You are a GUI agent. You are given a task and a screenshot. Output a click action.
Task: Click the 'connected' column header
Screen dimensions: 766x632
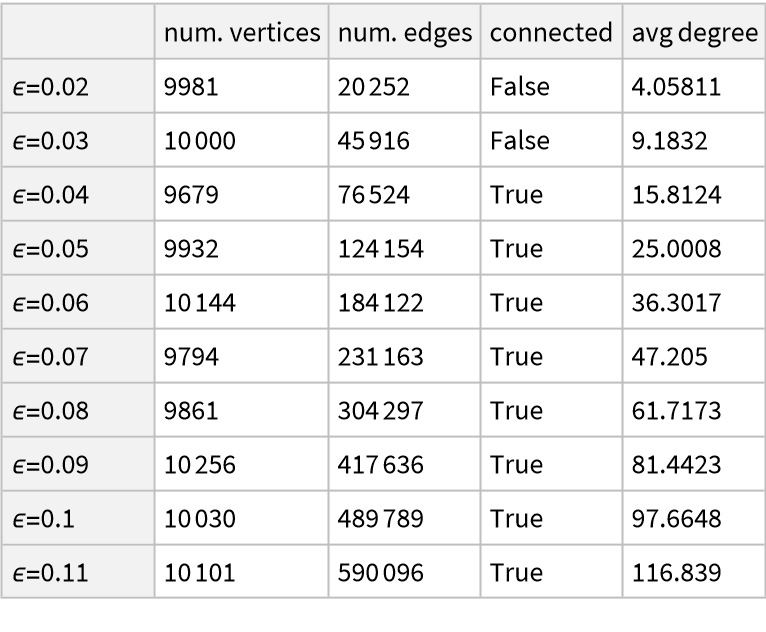pos(549,33)
